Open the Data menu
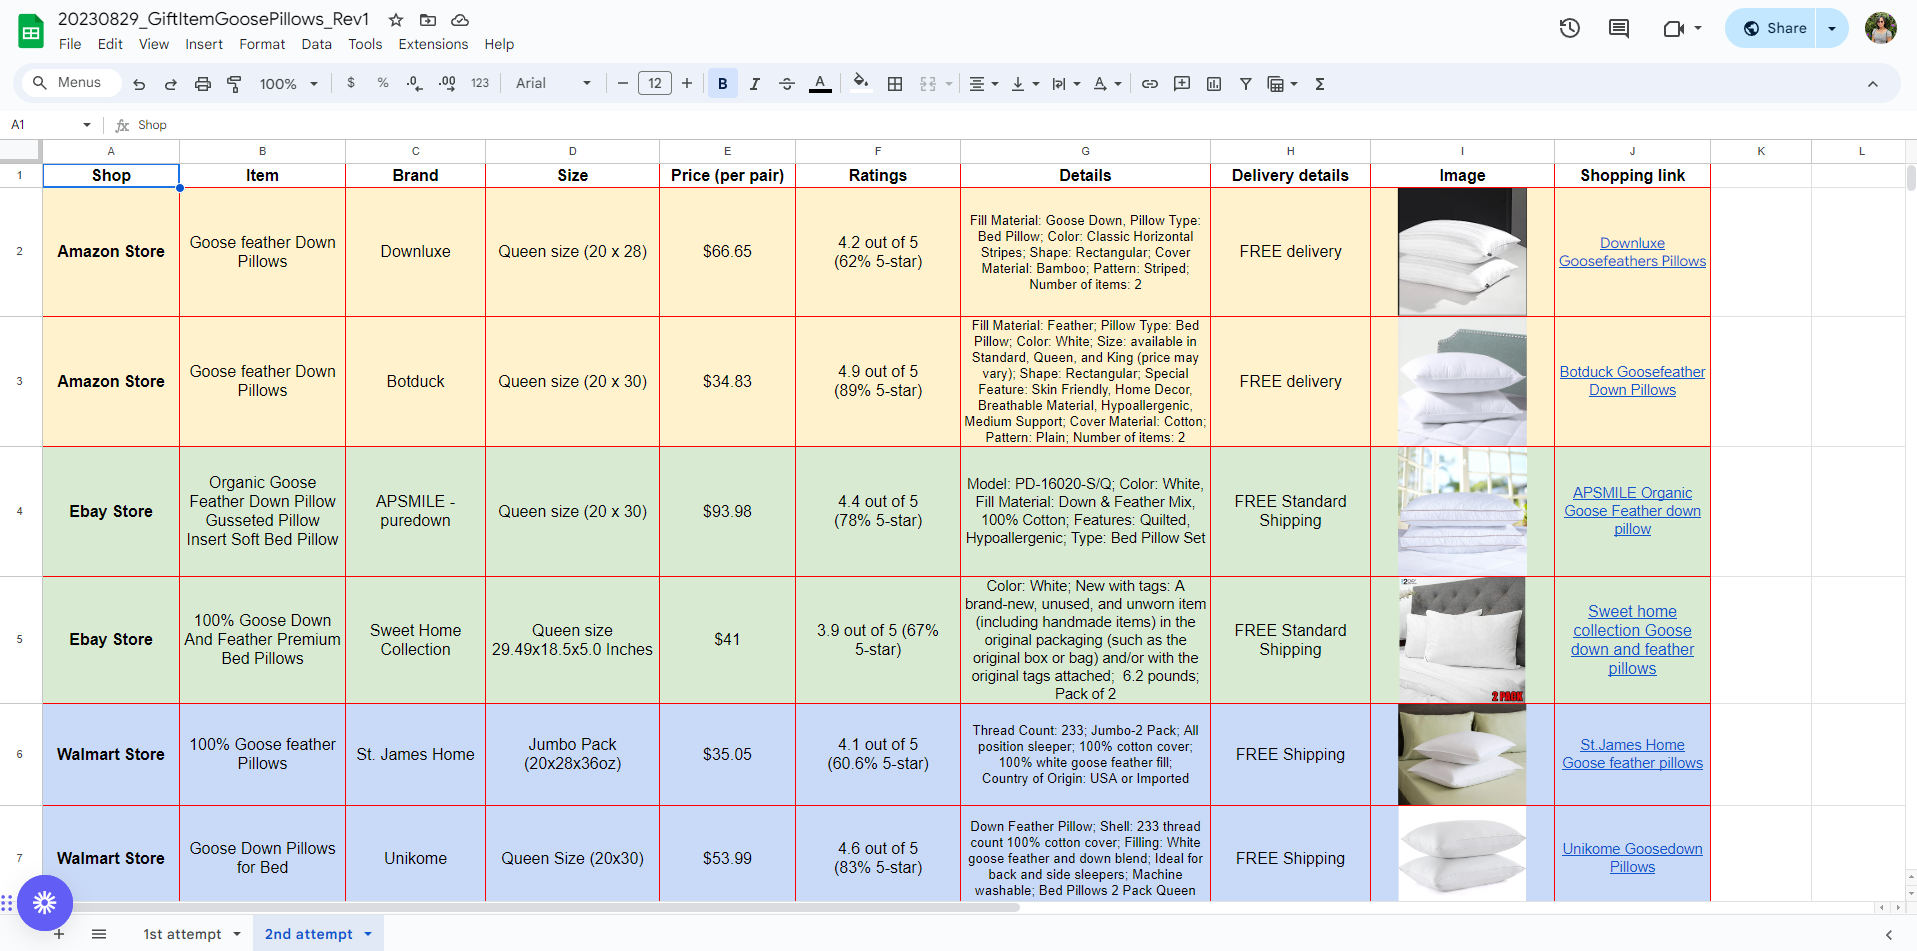Image resolution: width=1917 pixels, height=951 pixels. click(x=316, y=44)
